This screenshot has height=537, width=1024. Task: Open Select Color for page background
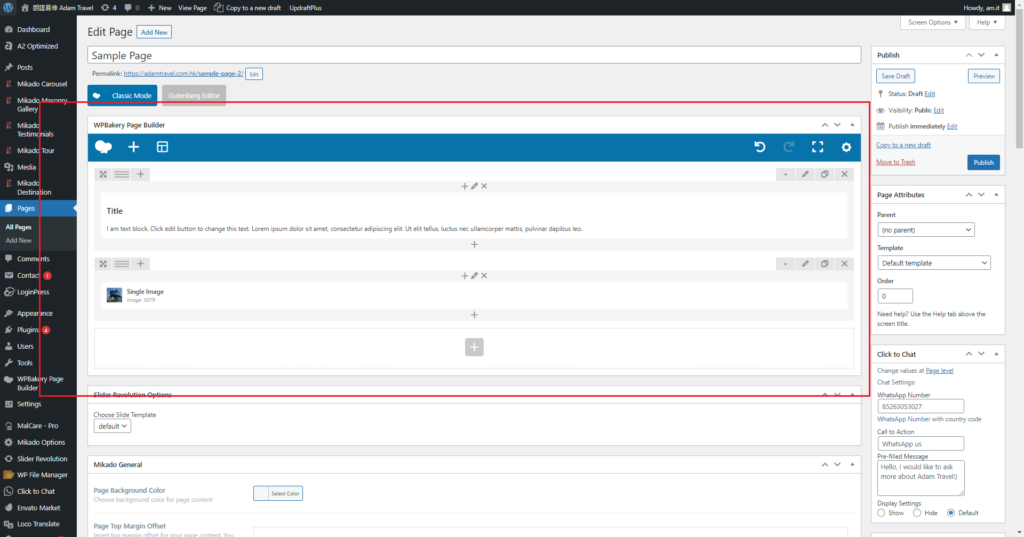click(278, 493)
